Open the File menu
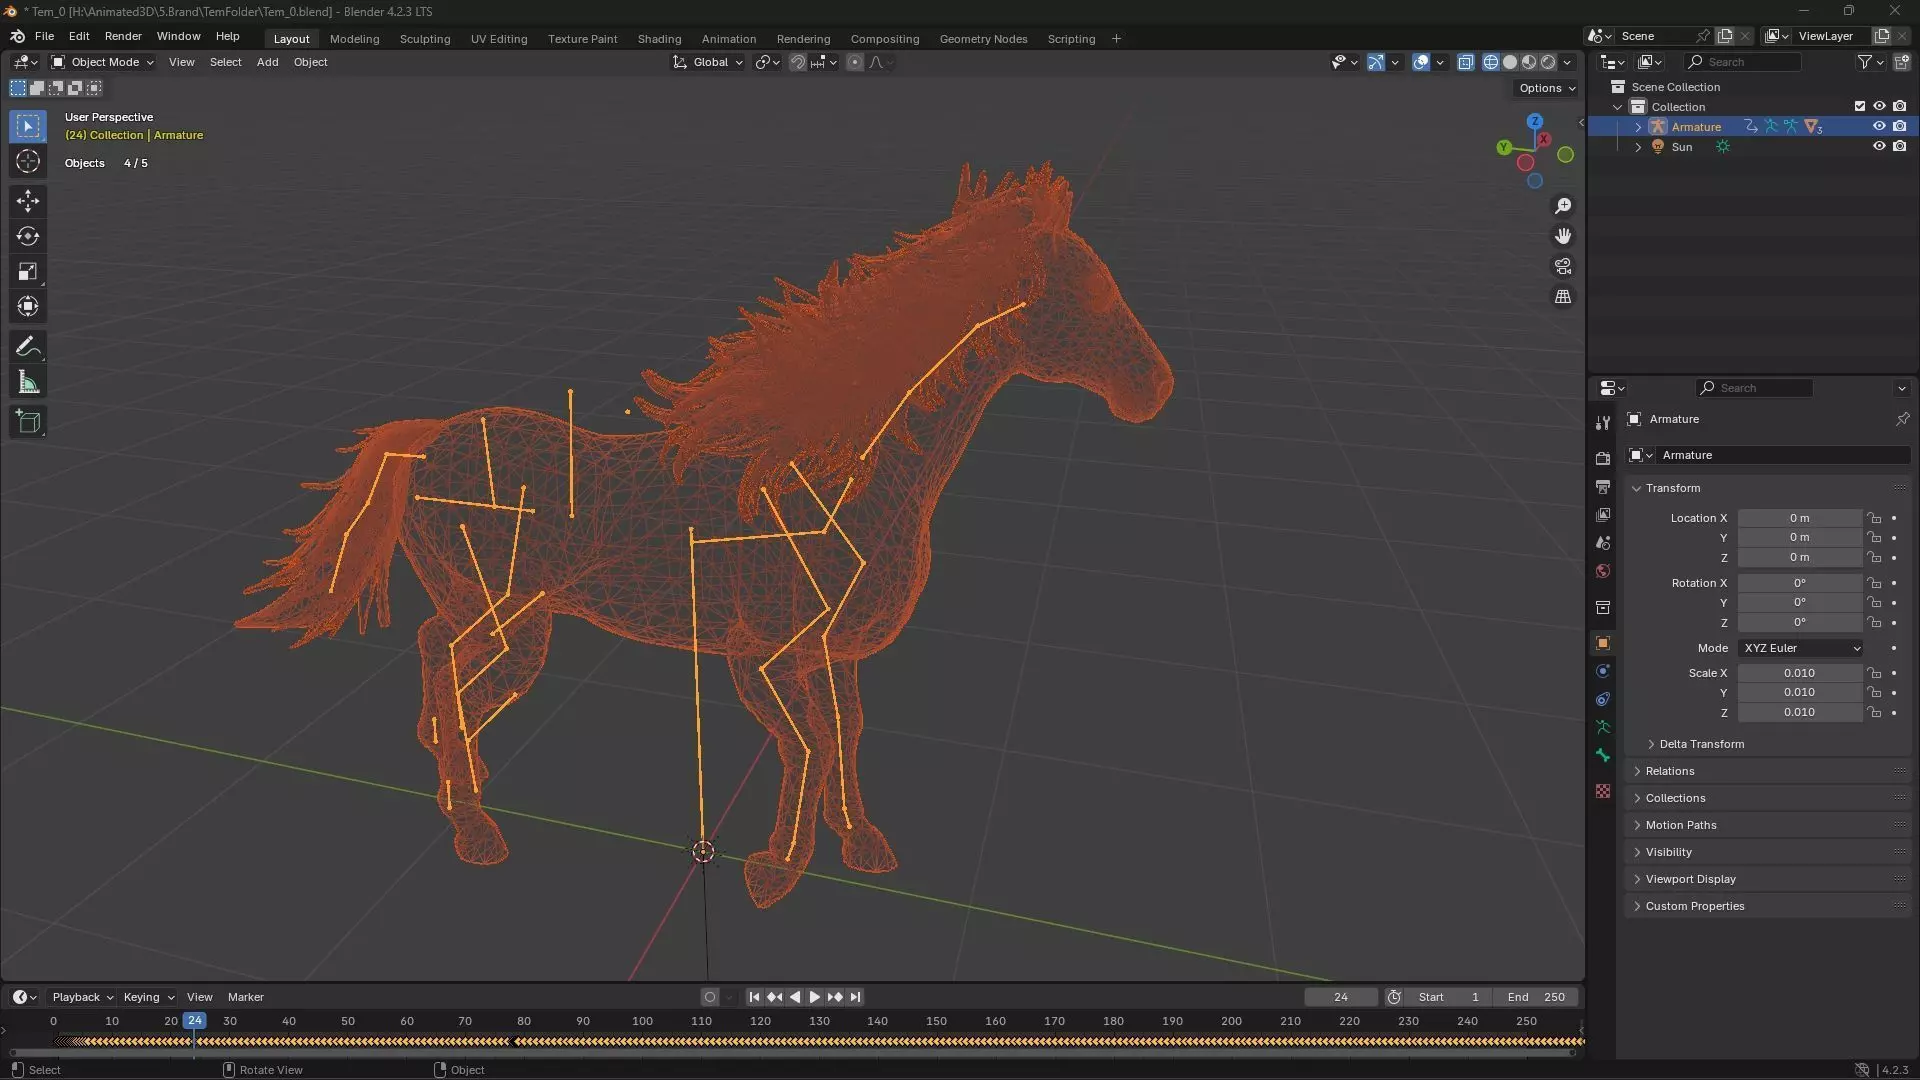 [44, 36]
